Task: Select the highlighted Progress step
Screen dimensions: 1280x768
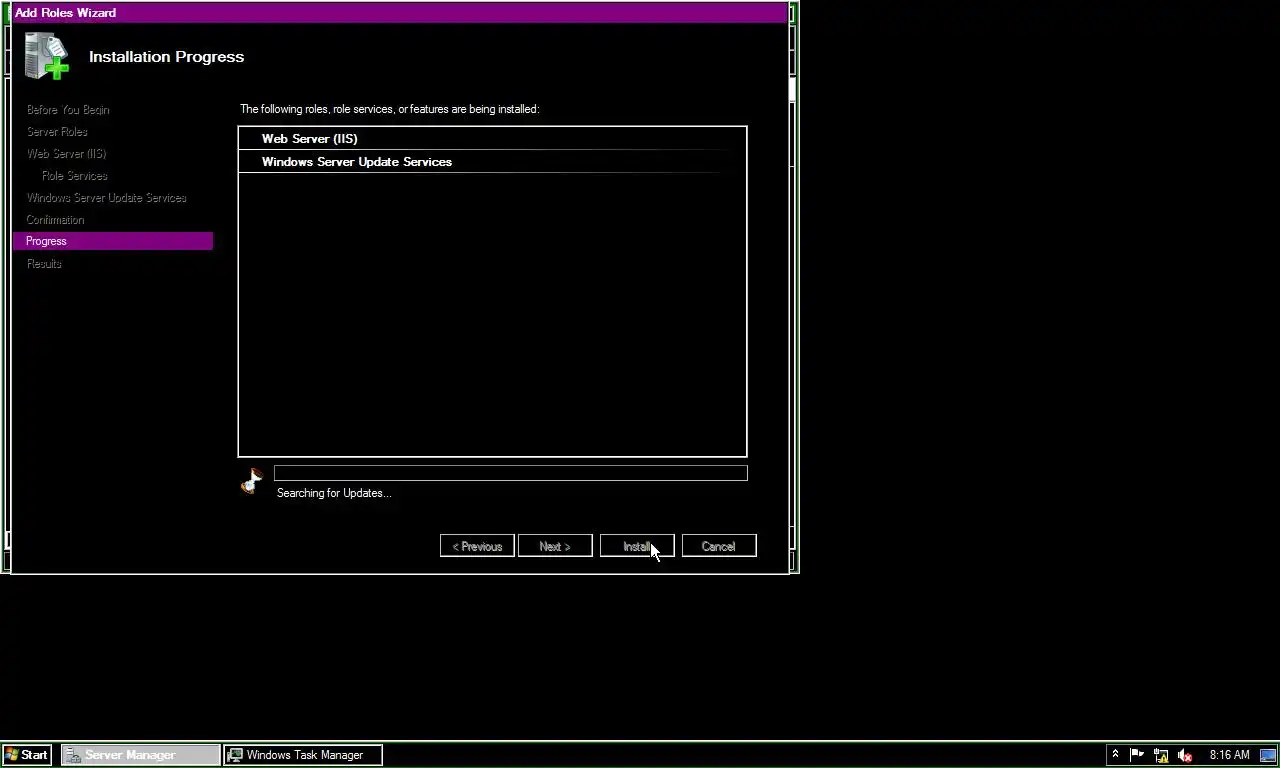Action: pyautogui.click(x=113, y=241)
